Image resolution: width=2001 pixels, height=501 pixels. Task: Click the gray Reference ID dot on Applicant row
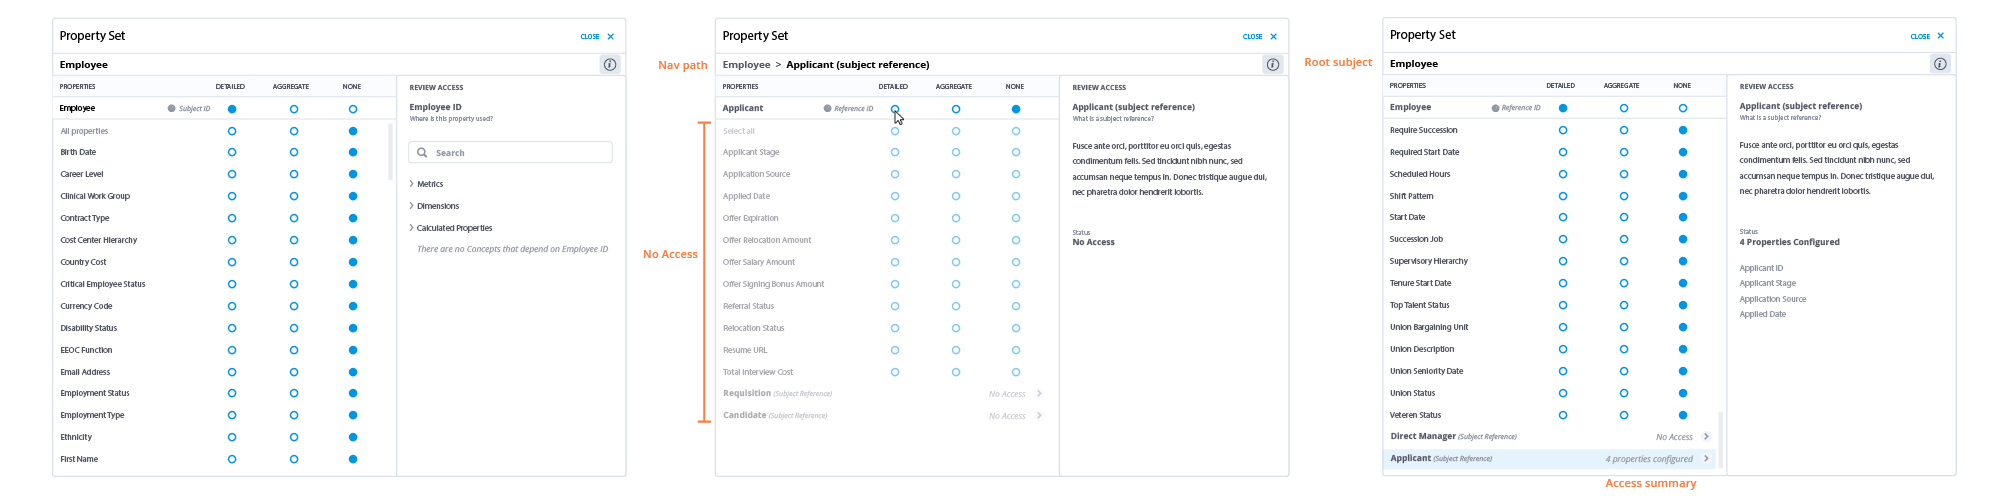click(x=827, y=109)
